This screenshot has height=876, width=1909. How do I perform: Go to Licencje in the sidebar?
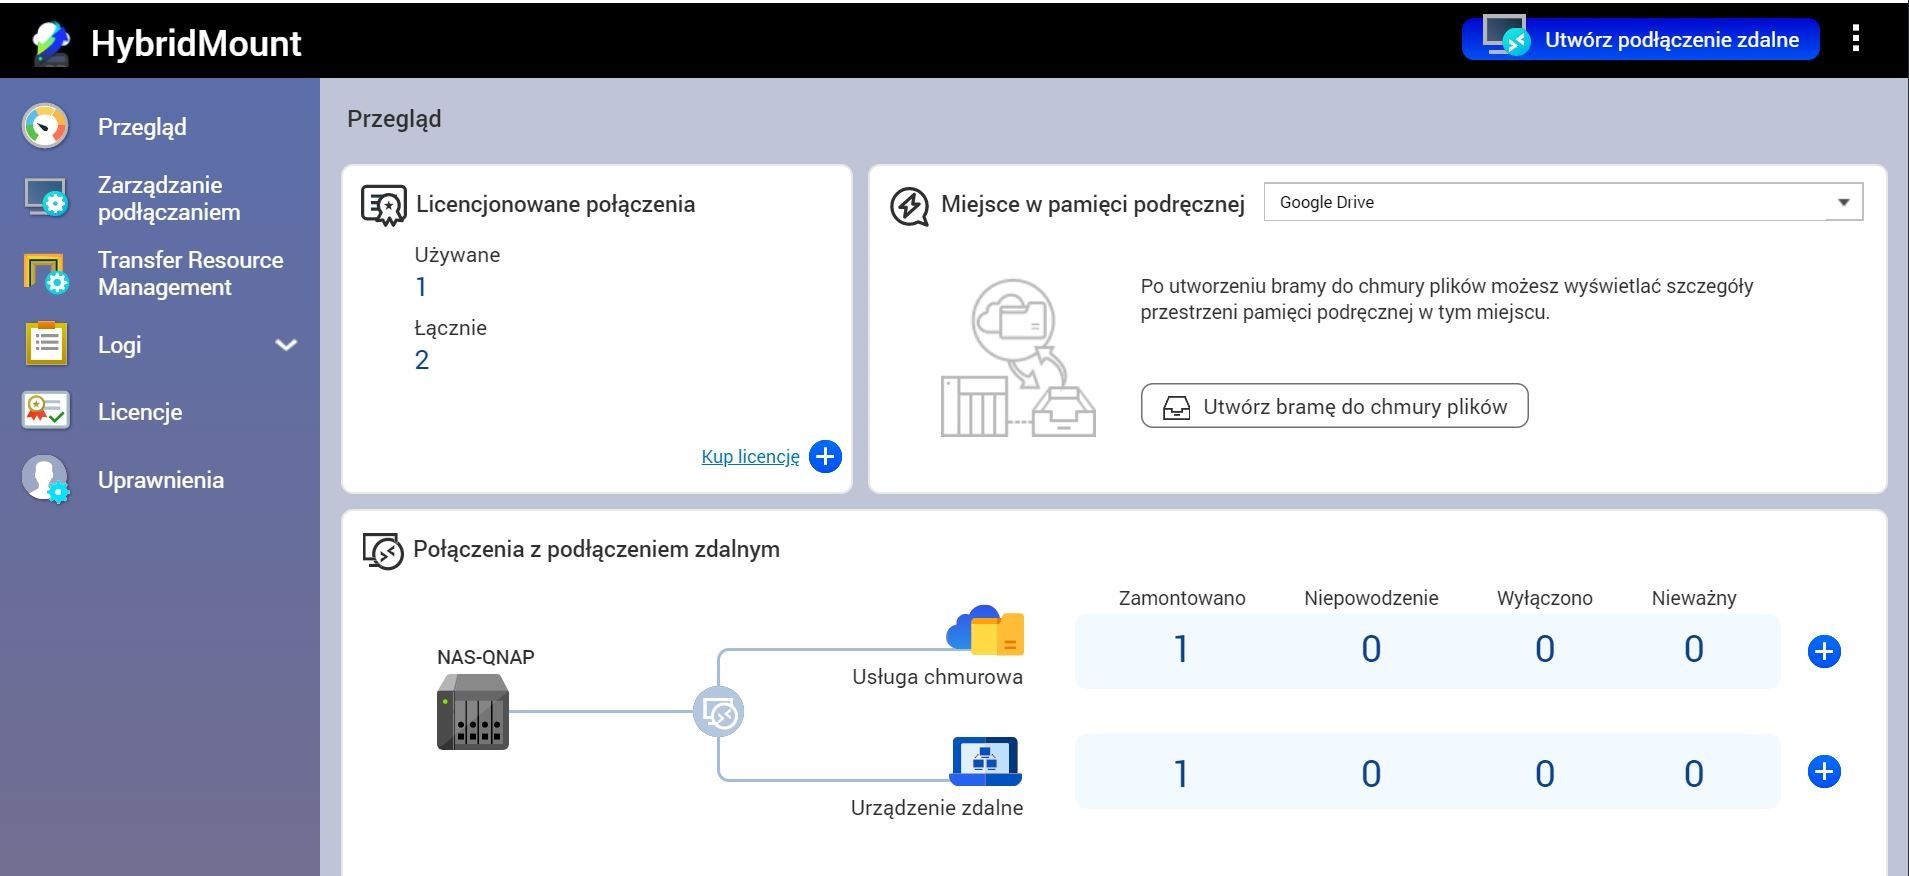[x=140, y=412]
